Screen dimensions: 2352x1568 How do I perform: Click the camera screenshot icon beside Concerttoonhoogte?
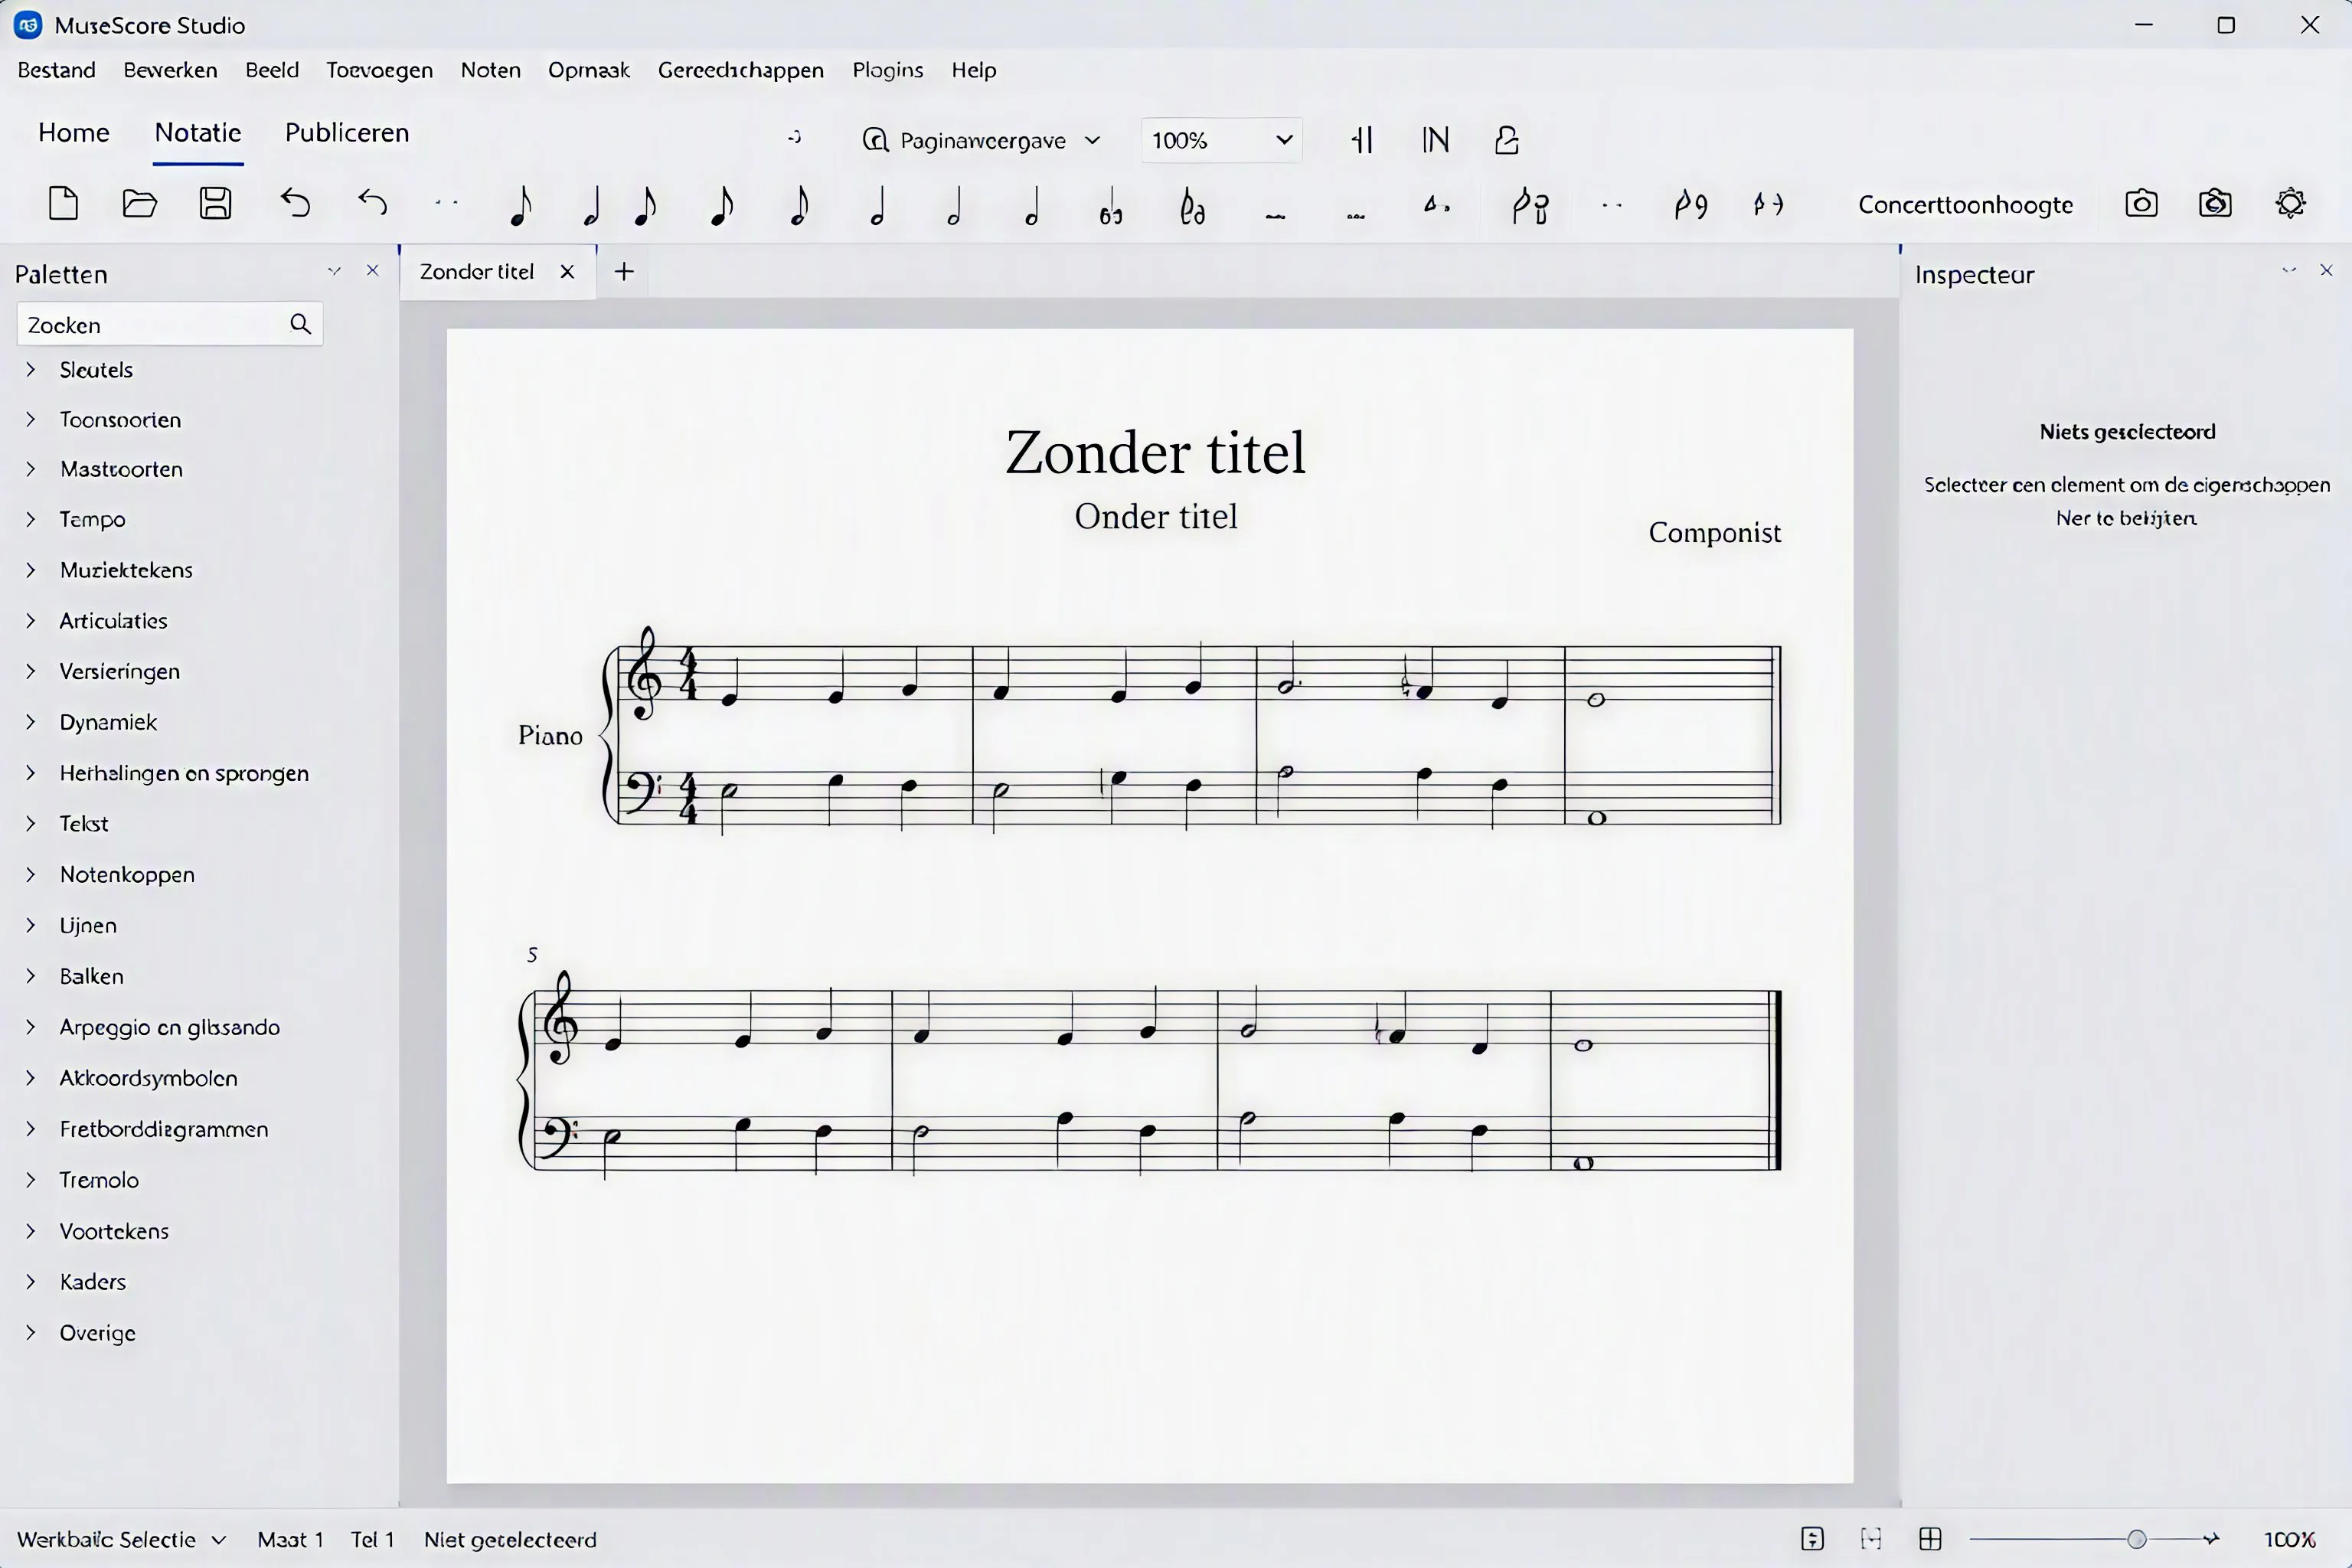point(2141,204)
